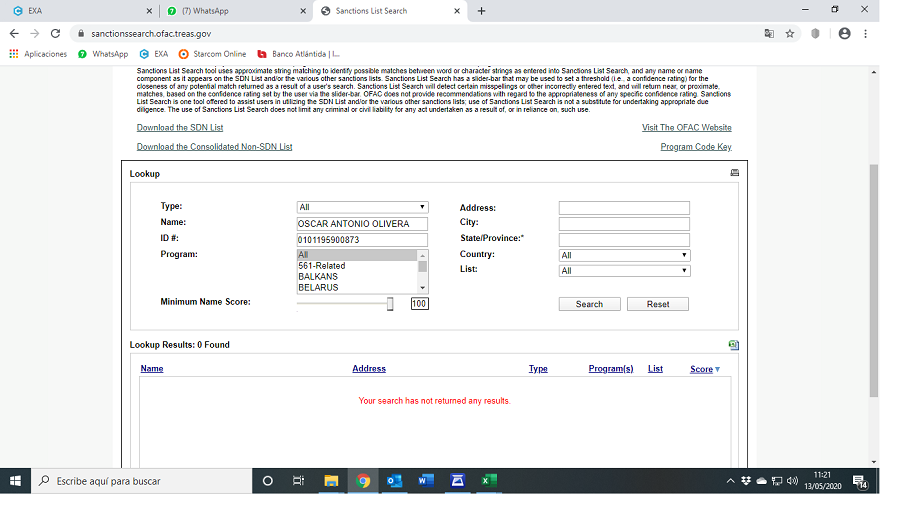Open Outlook from the Windows taskbar

point(395,481)
